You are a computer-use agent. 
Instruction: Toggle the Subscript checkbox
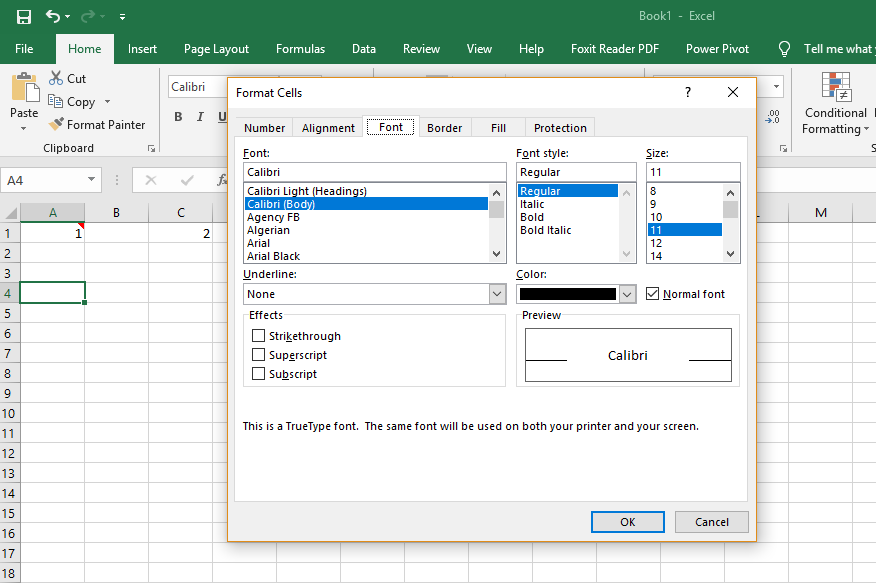click(258, 374)
